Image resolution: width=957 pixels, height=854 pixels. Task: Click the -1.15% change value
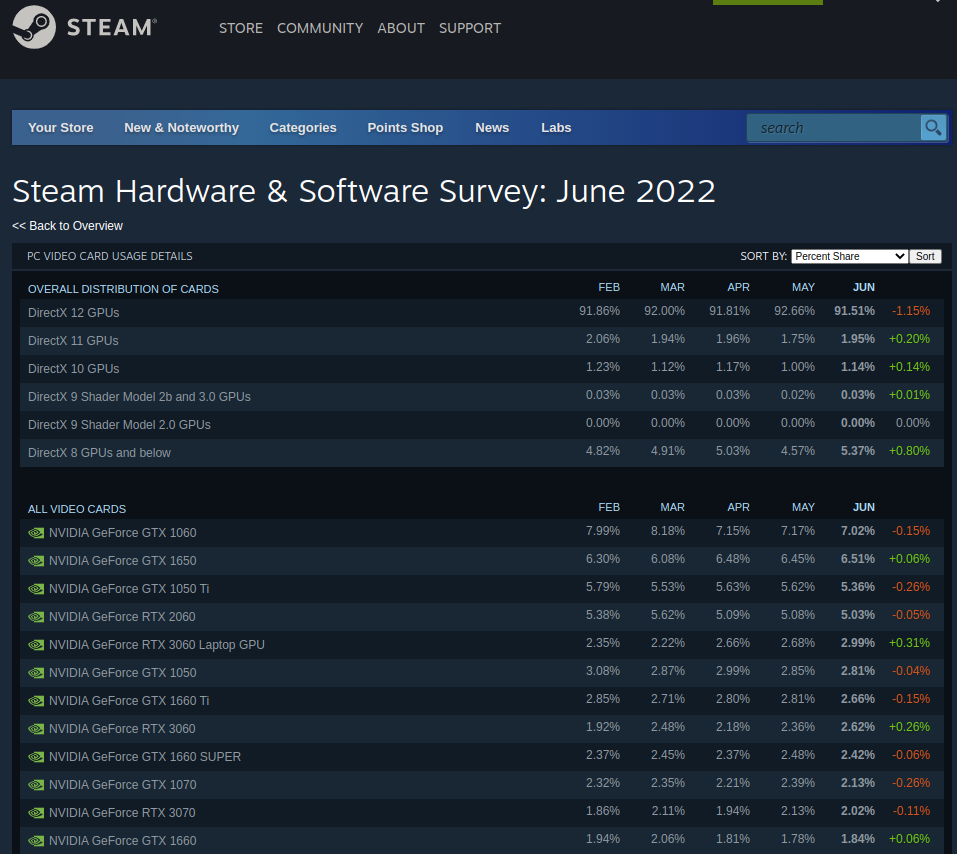(x=911, y=311)
